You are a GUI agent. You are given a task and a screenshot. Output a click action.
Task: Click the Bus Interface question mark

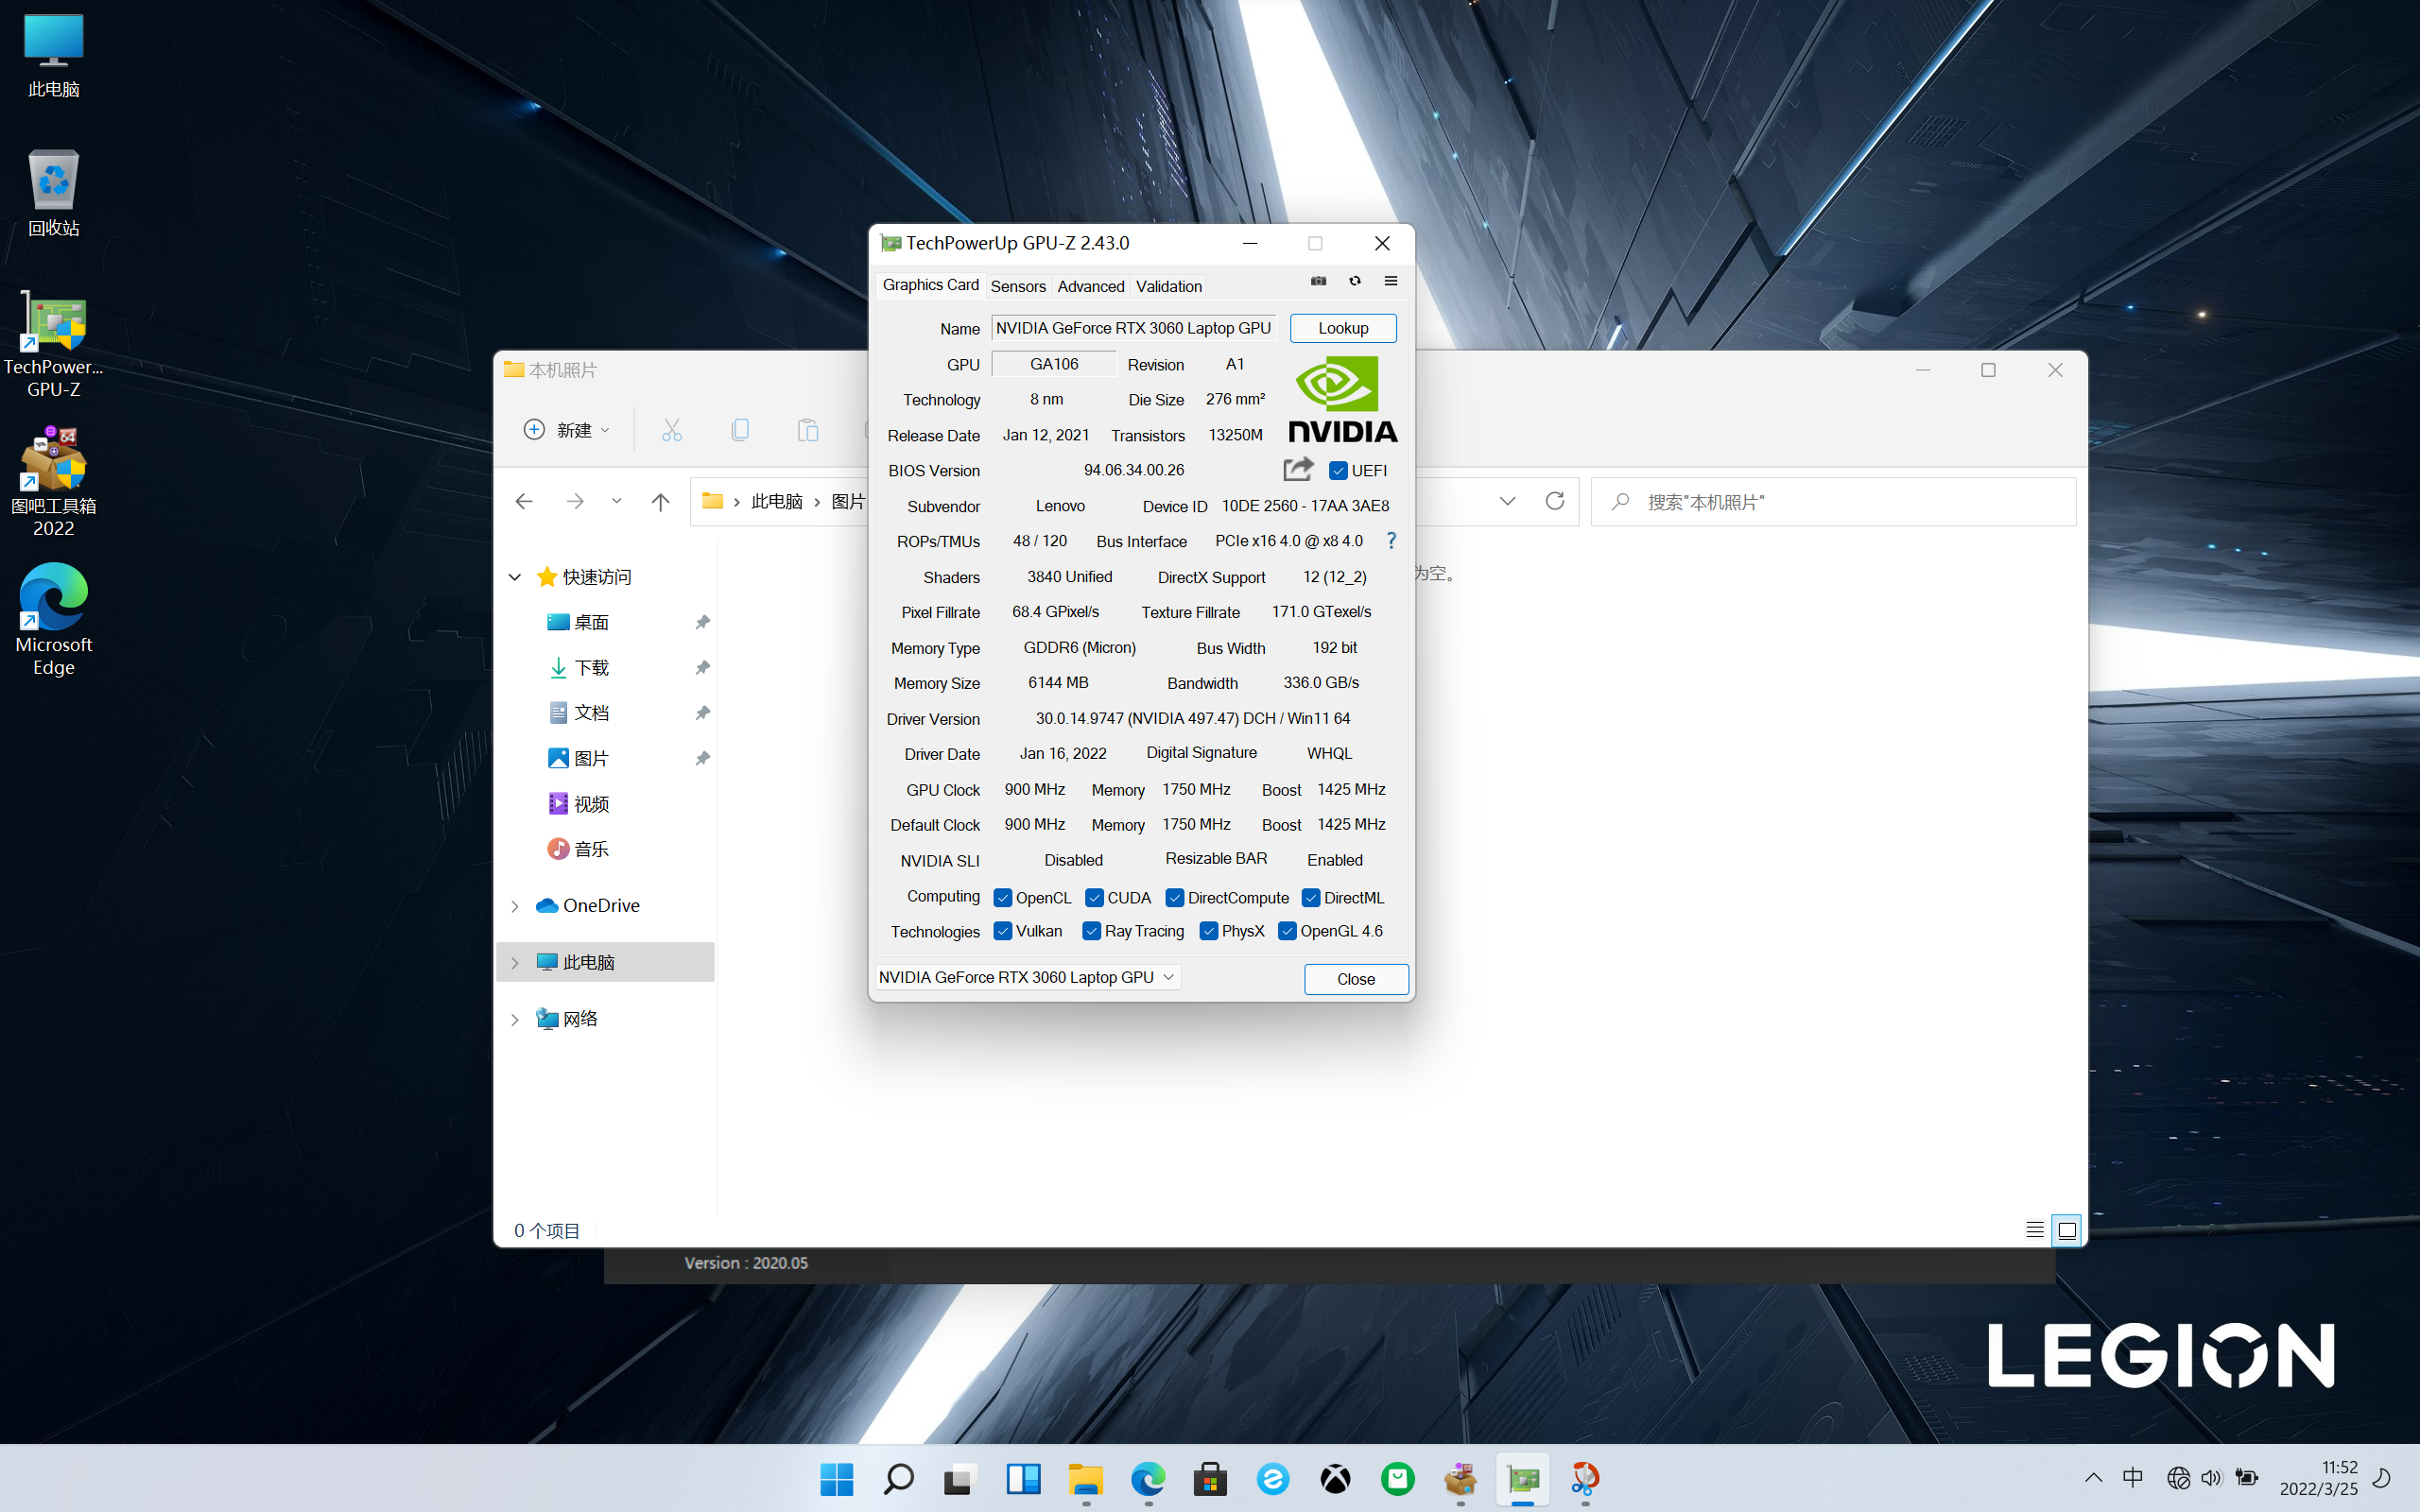click(1391, 541)
